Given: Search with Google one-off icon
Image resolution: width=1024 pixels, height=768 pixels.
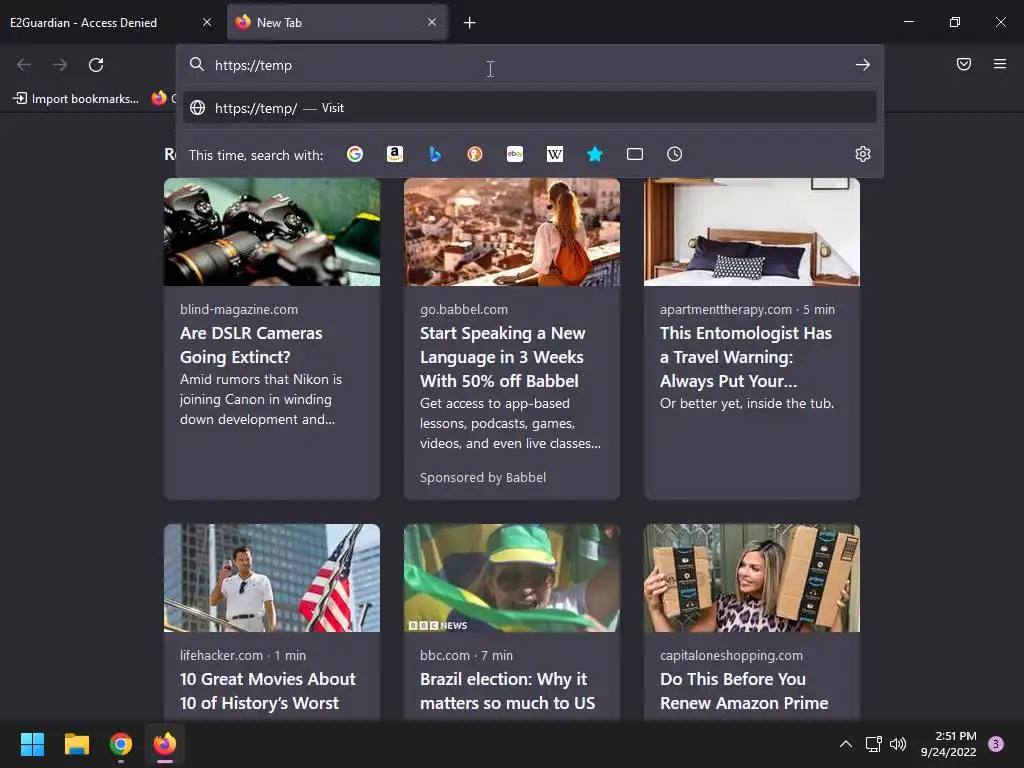Looking at the screenshot, I should [355, 154].
